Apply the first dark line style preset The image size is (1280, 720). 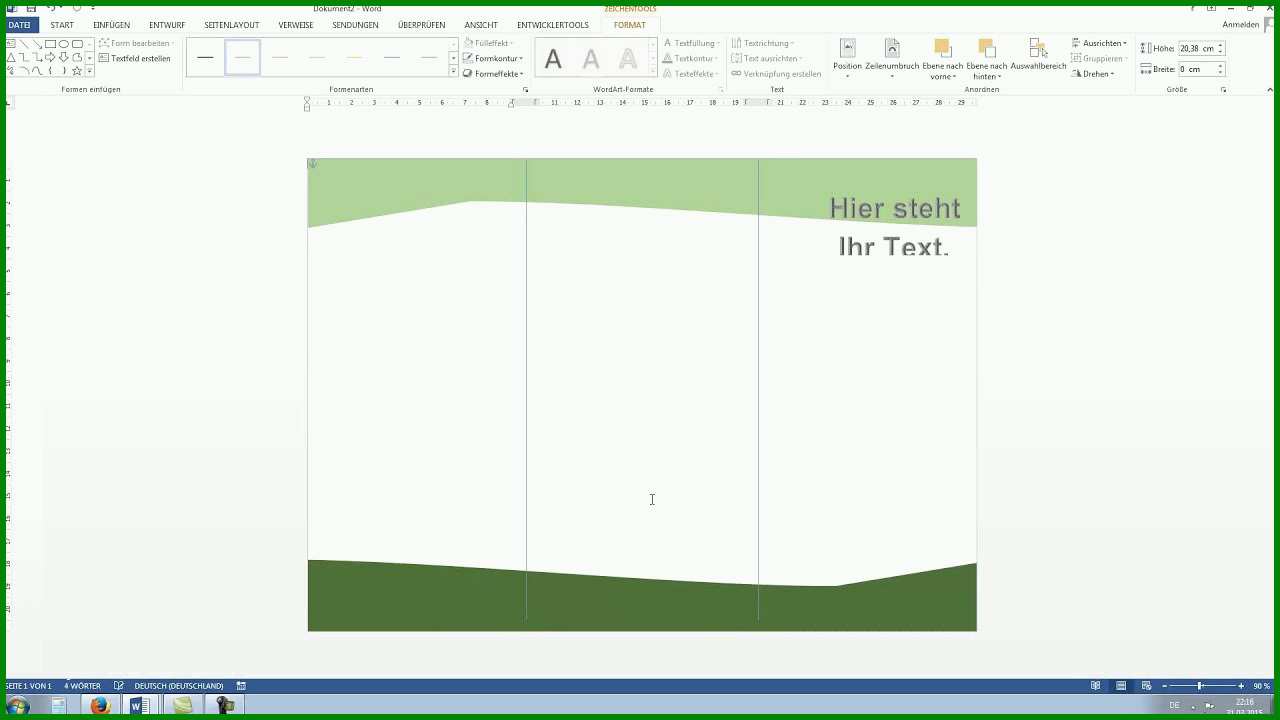click(x=205, y=58)
